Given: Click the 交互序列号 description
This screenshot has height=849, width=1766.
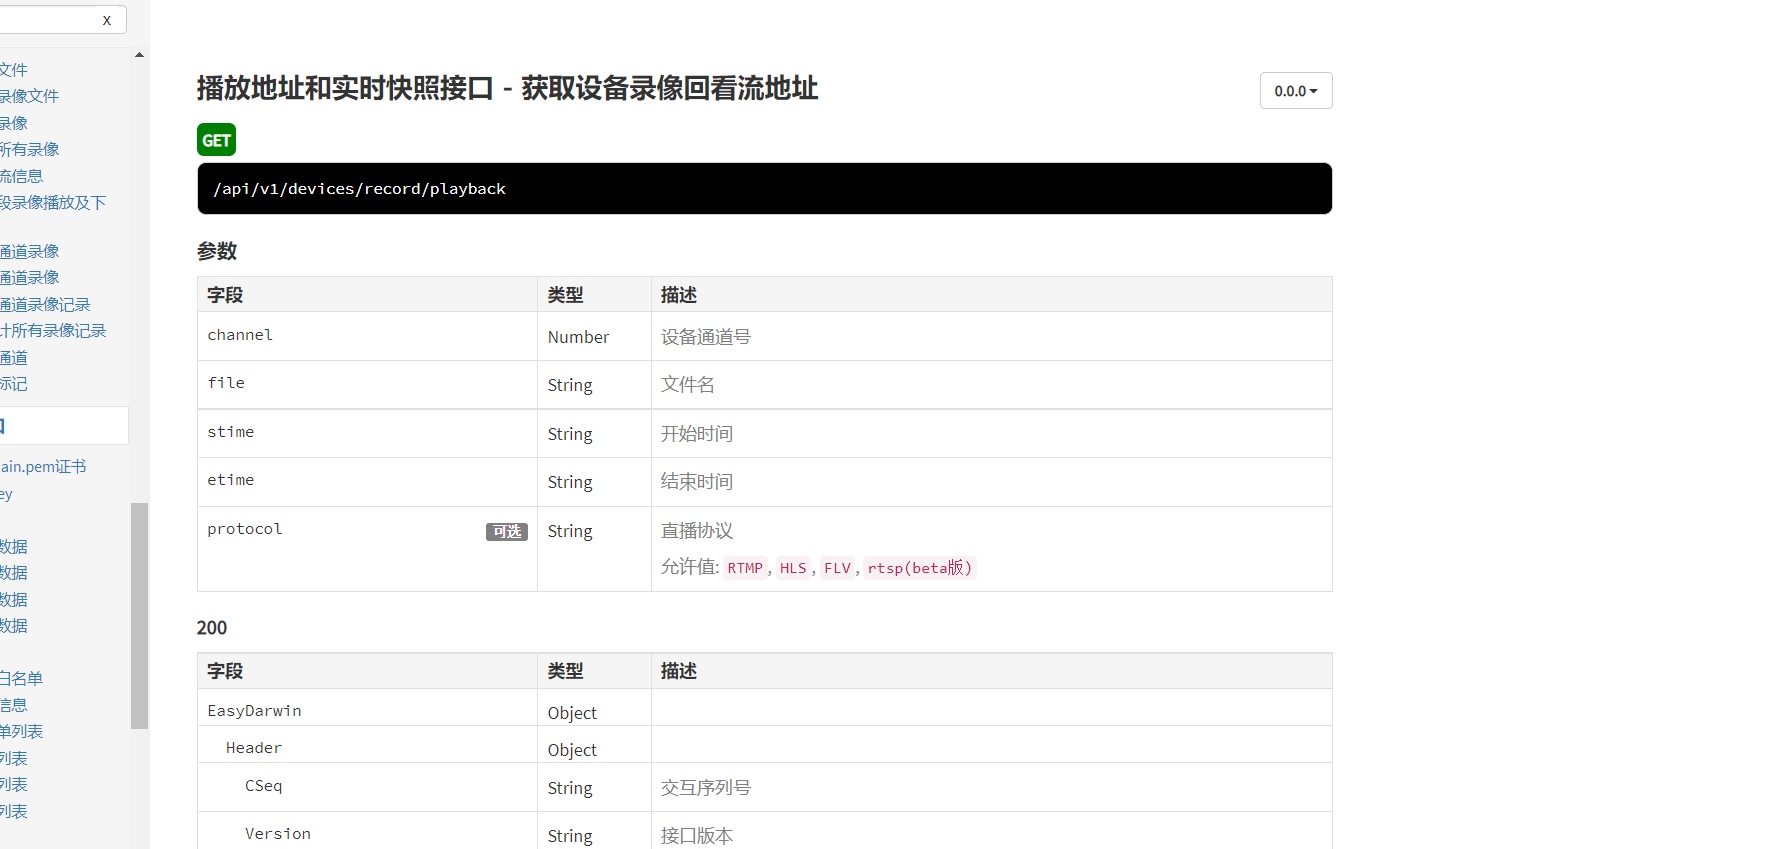Looking at the screenshot, I should pyautogui.click(x=706, y=788).
